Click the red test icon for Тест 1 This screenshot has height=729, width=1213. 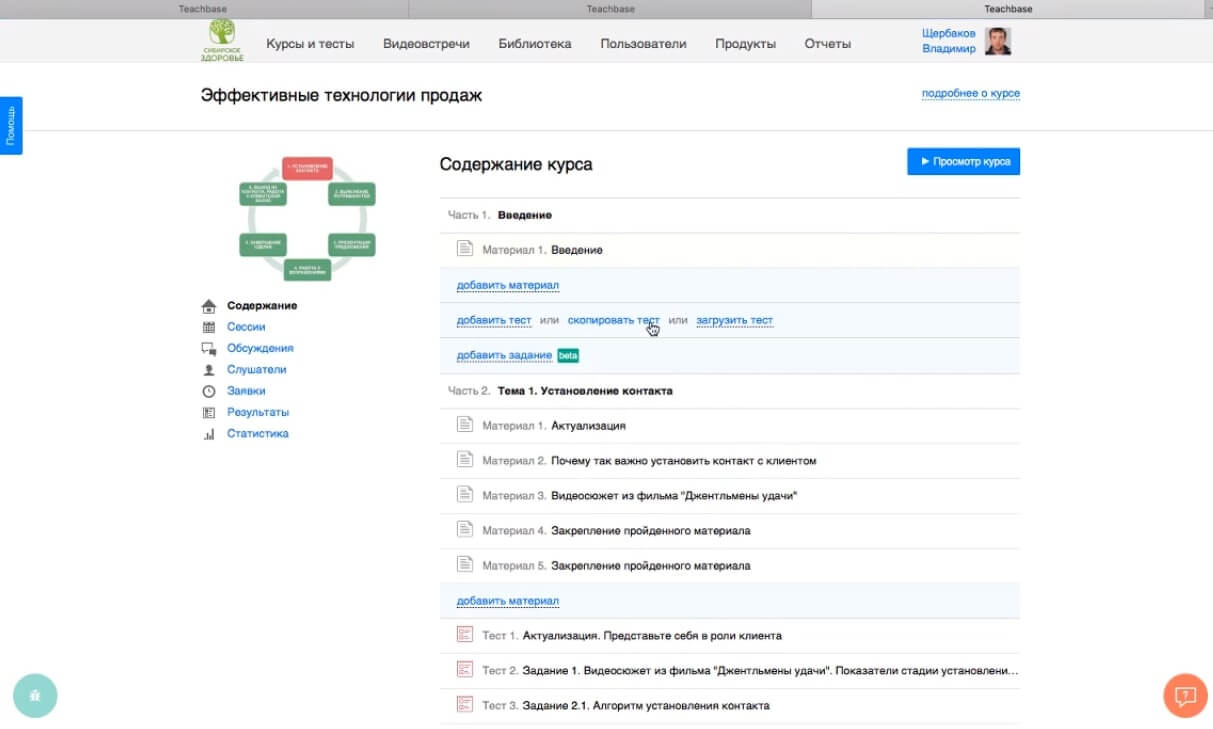(464, 635)
